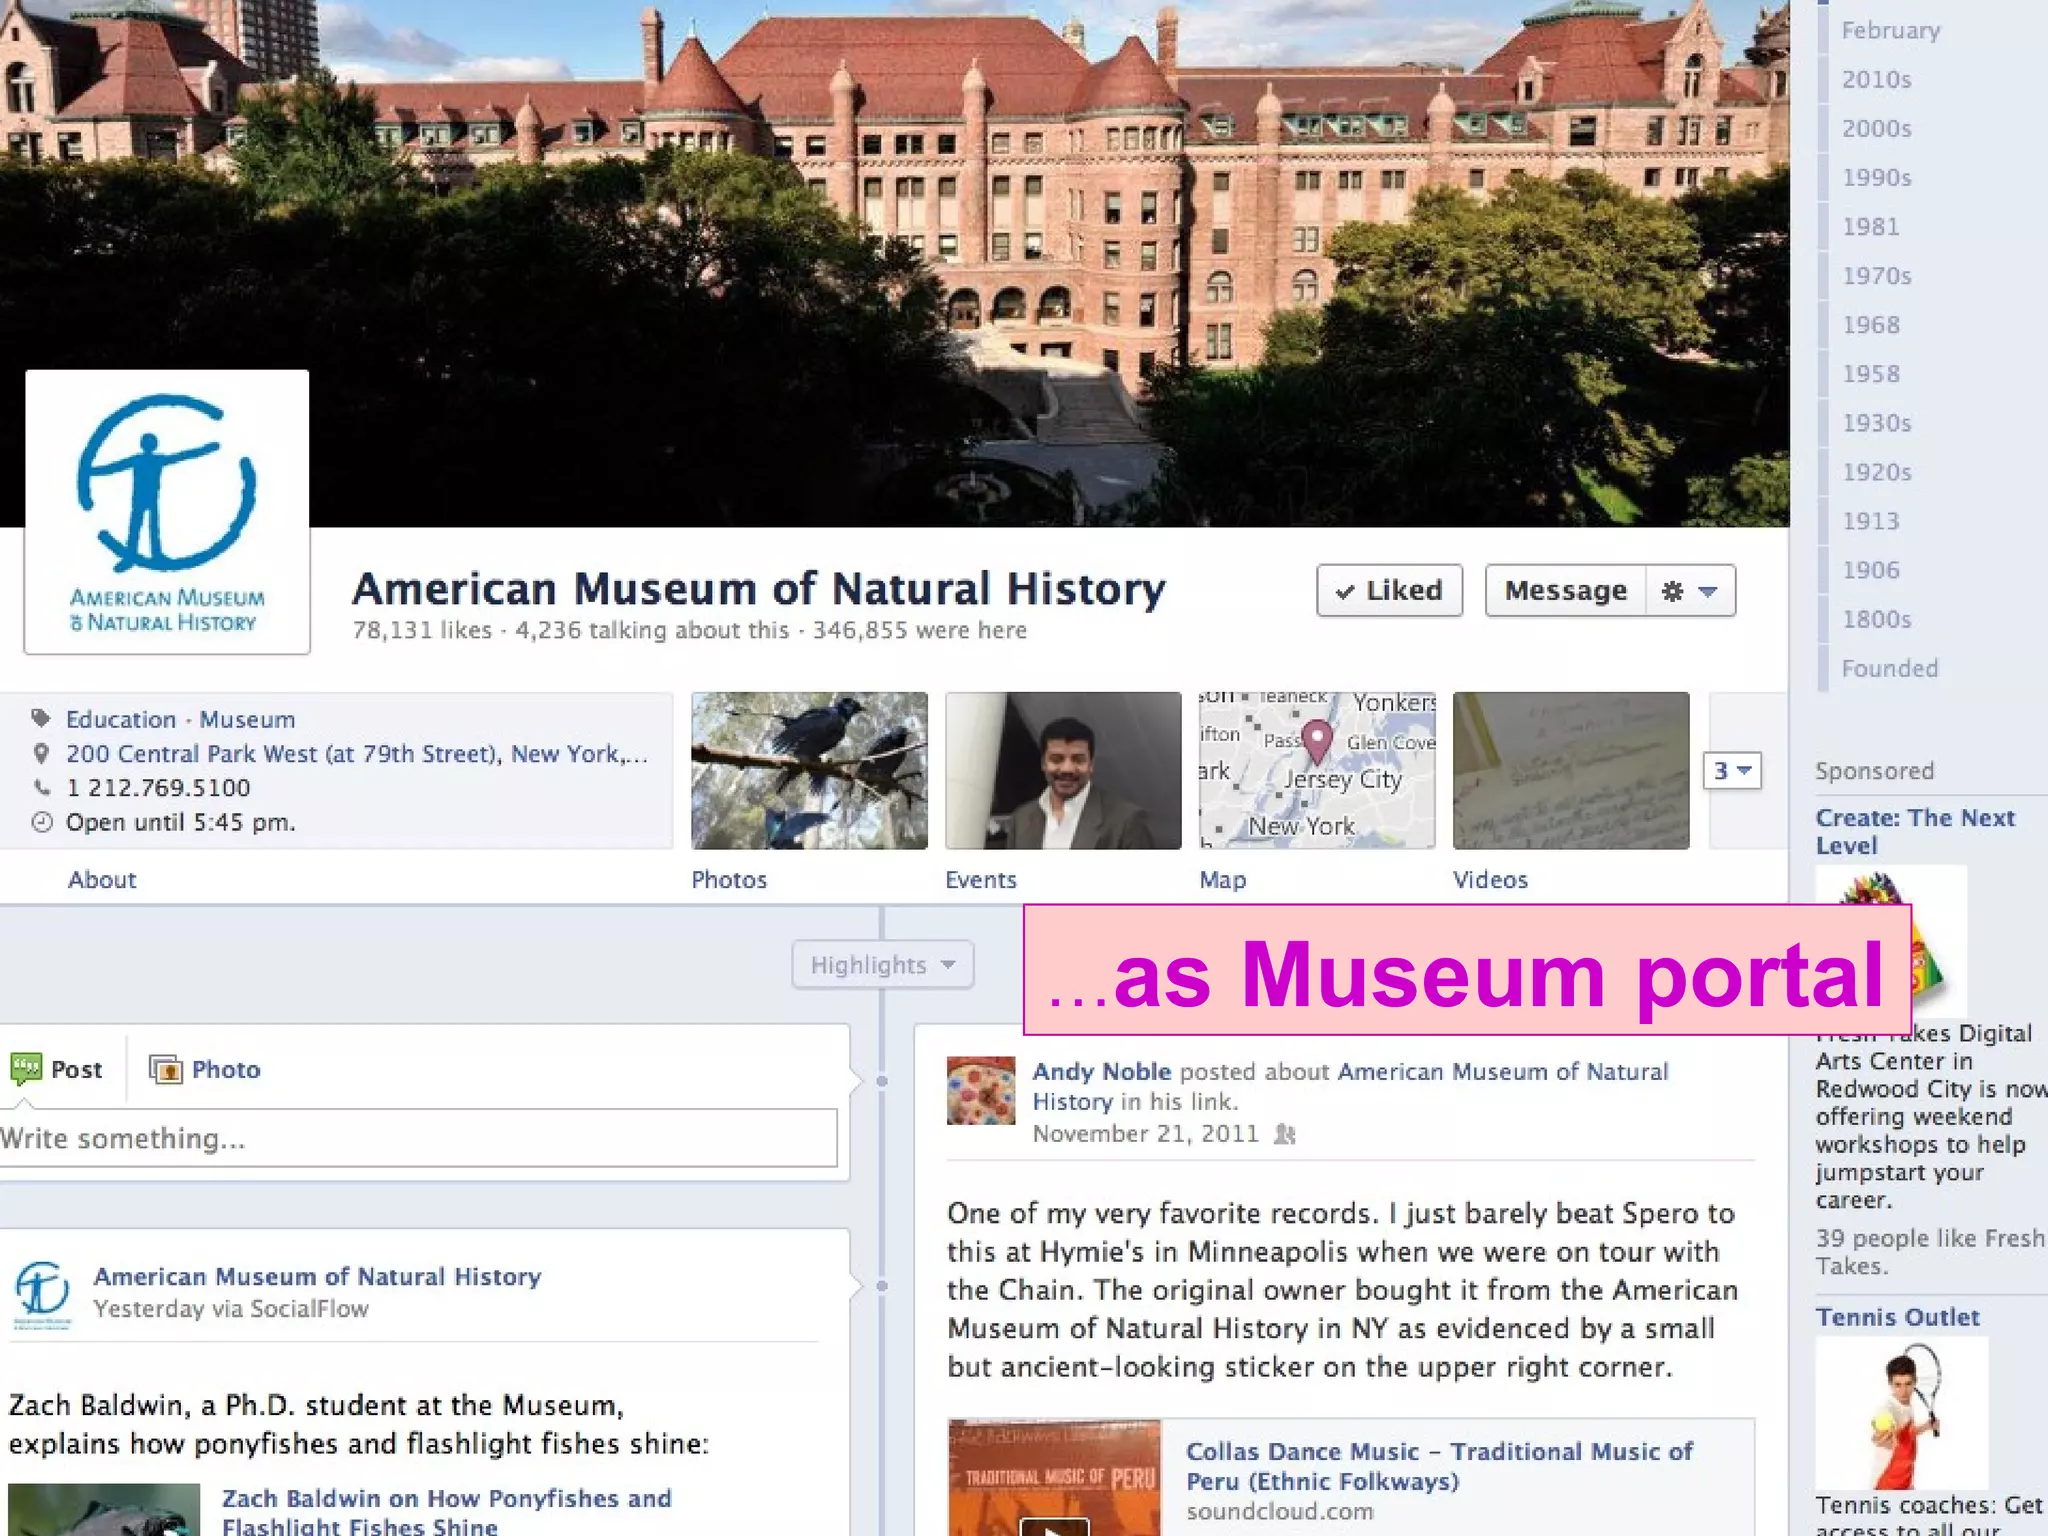Open the November 21, 2011 post timestamp

[x=1145, y=1133]
